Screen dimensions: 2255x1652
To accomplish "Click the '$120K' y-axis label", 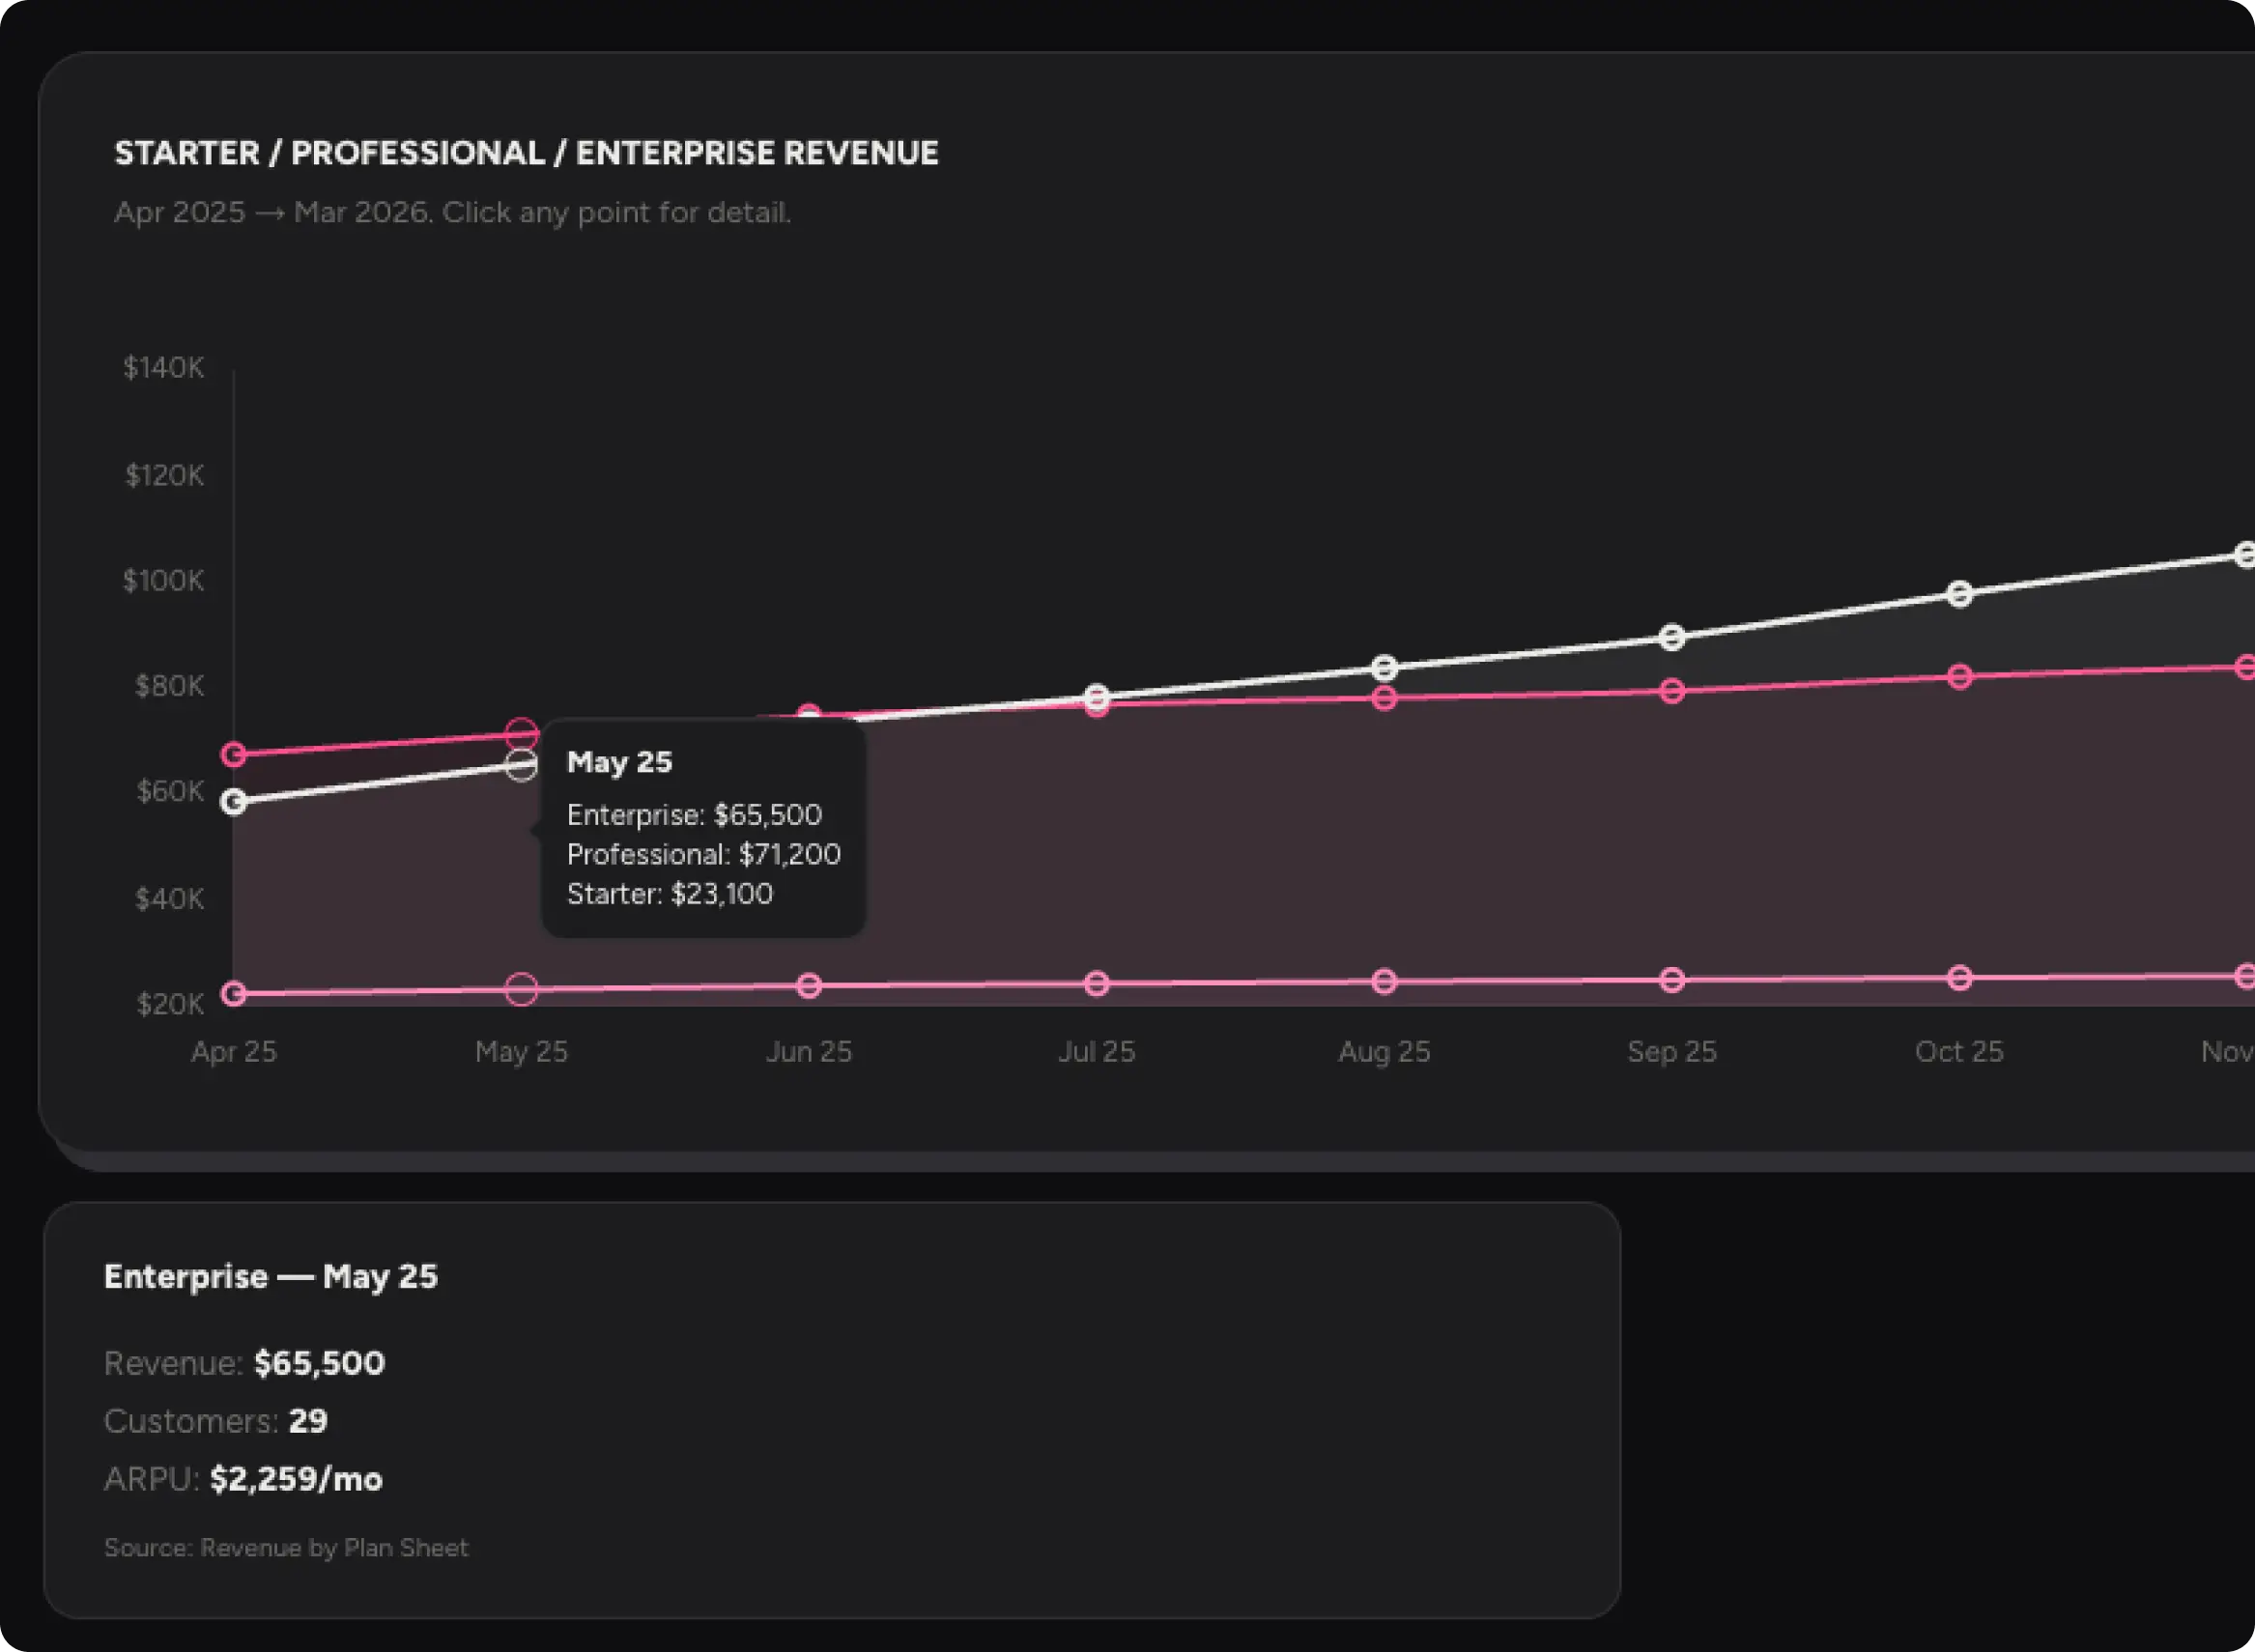I will coord(164,475).
